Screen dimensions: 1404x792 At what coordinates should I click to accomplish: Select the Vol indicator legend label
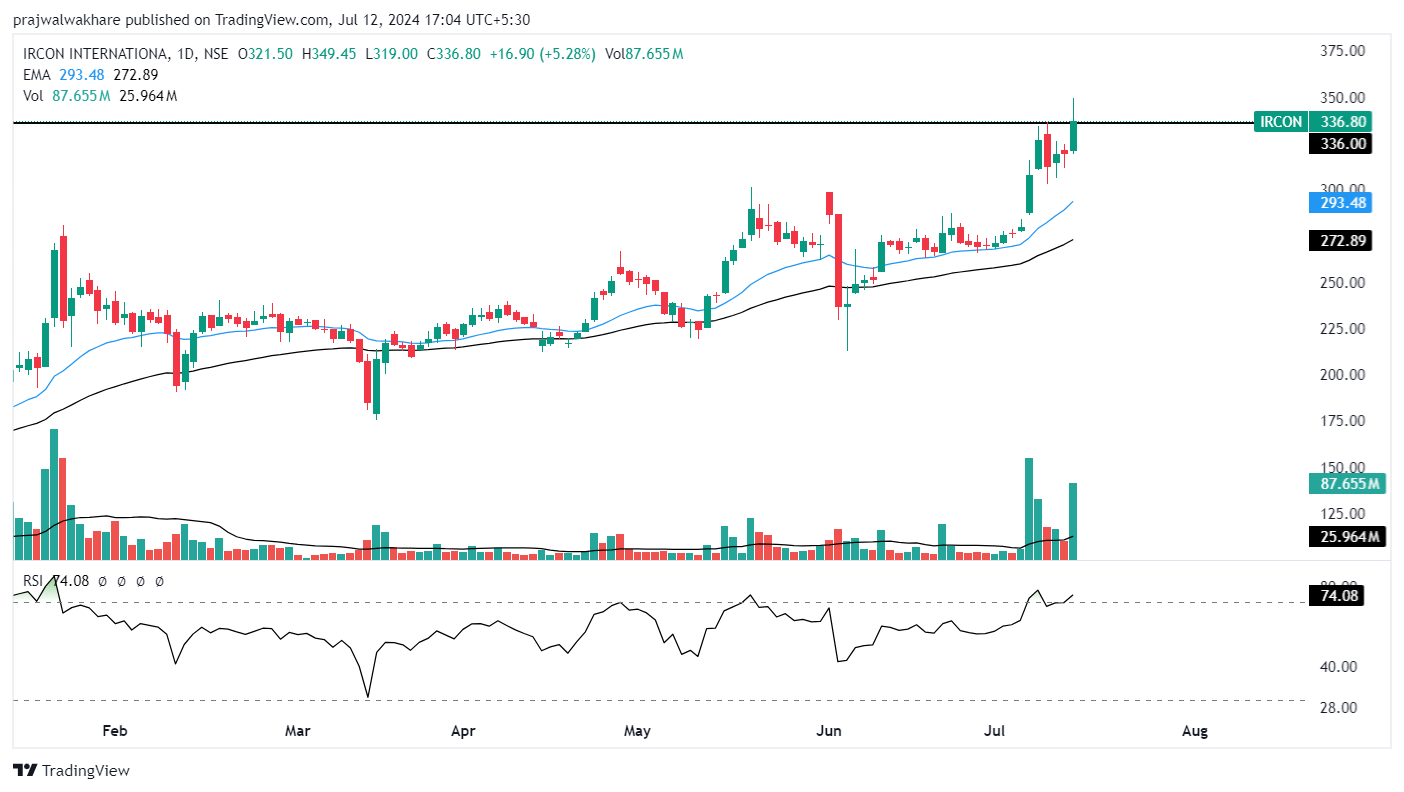click(34, 96)
